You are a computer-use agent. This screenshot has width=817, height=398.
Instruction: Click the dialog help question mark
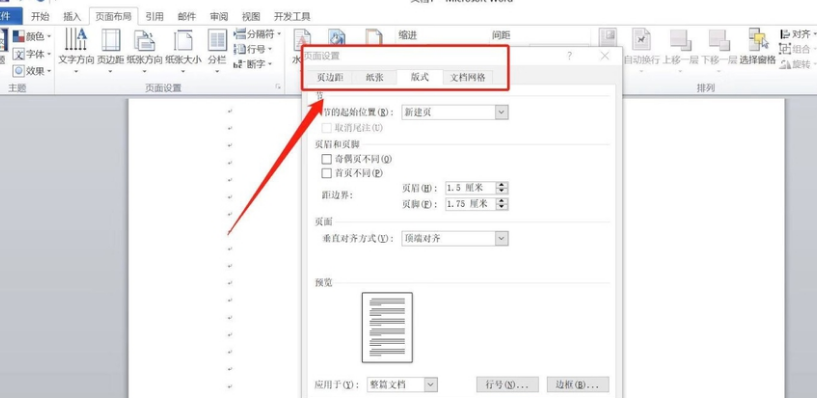tap(570, 56)
